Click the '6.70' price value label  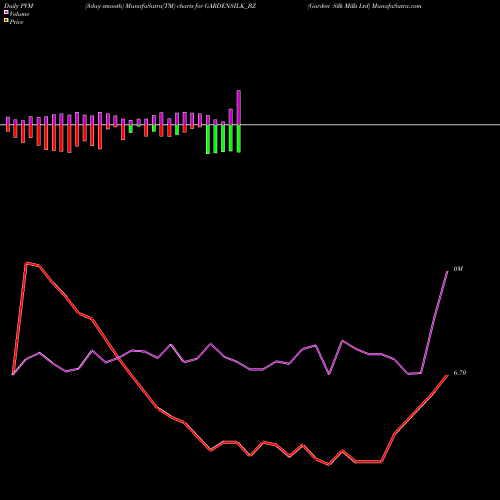point(460,373)
